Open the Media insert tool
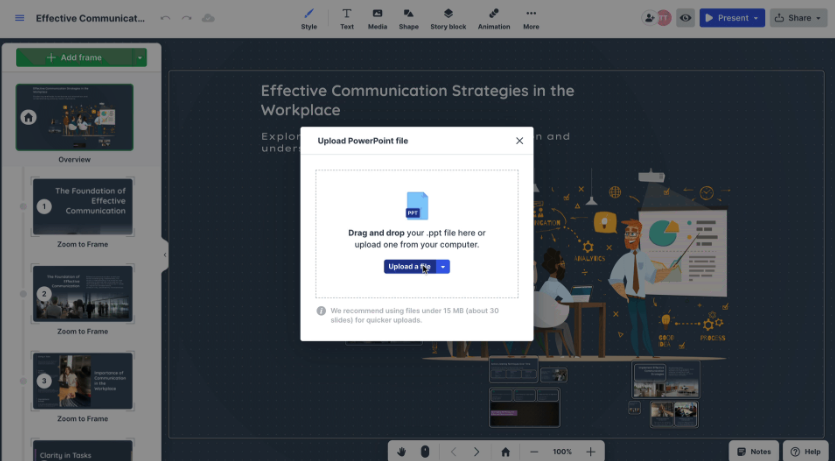The height and width of the screenshot is (461, 835). click(x=377, y=18)
